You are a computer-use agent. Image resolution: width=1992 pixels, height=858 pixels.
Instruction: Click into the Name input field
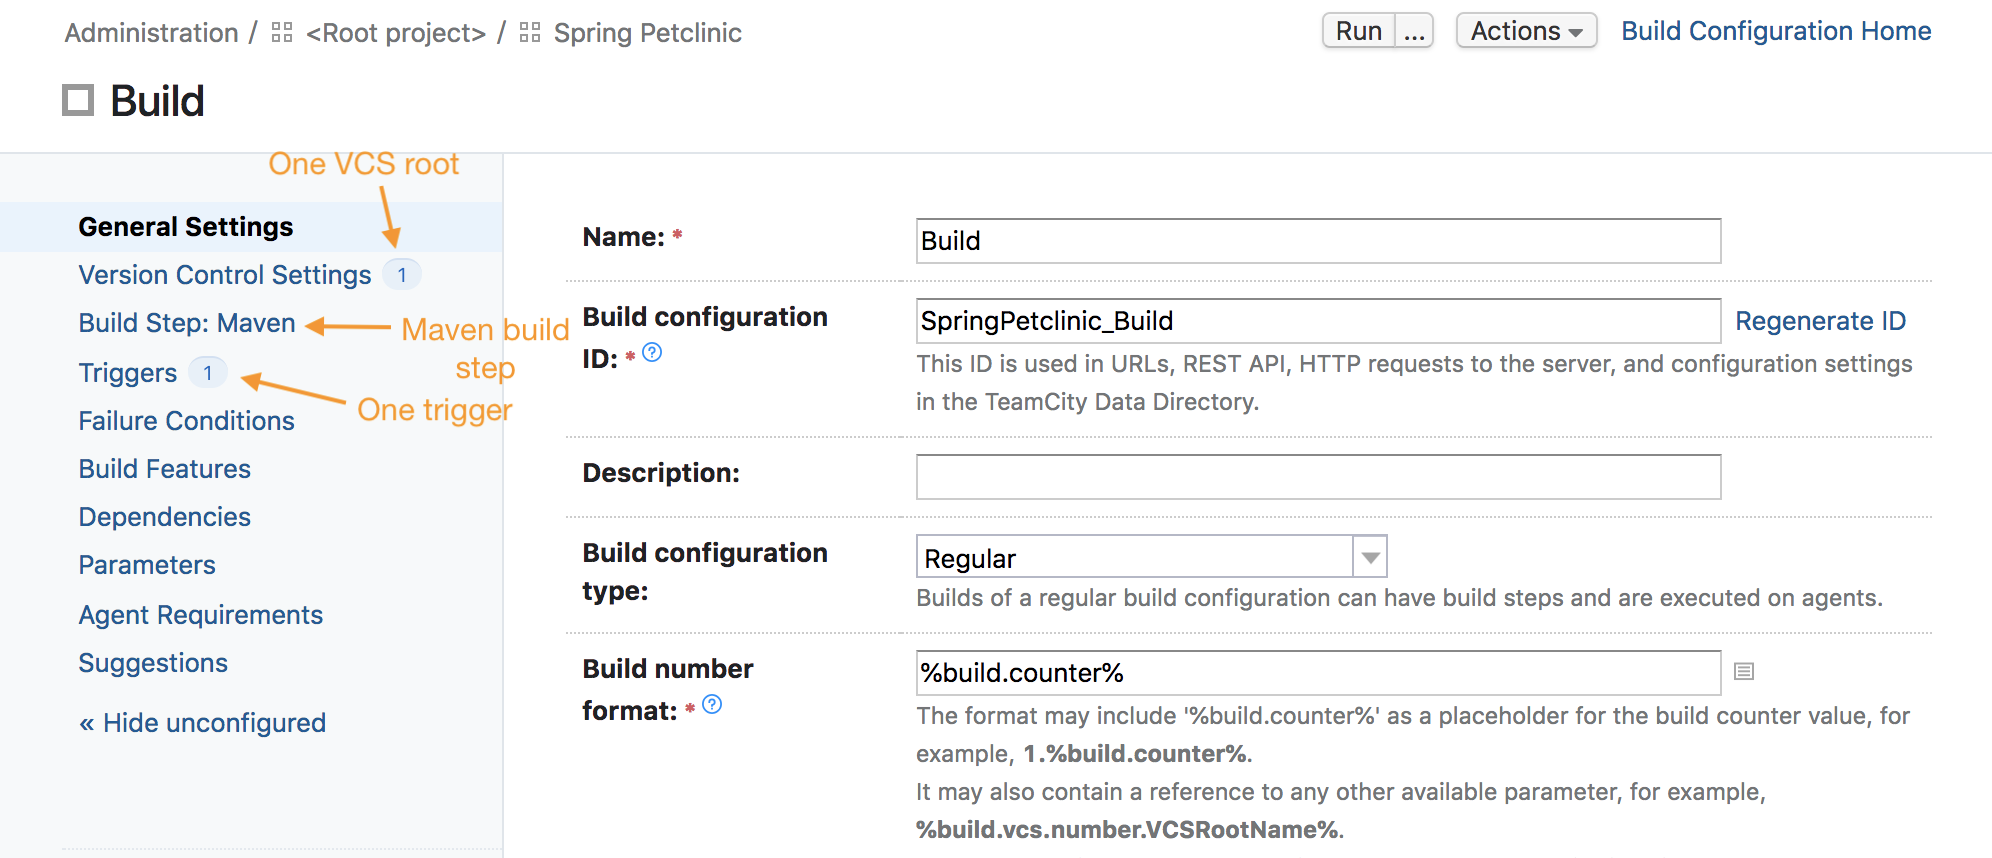[x=1318, y=241]
